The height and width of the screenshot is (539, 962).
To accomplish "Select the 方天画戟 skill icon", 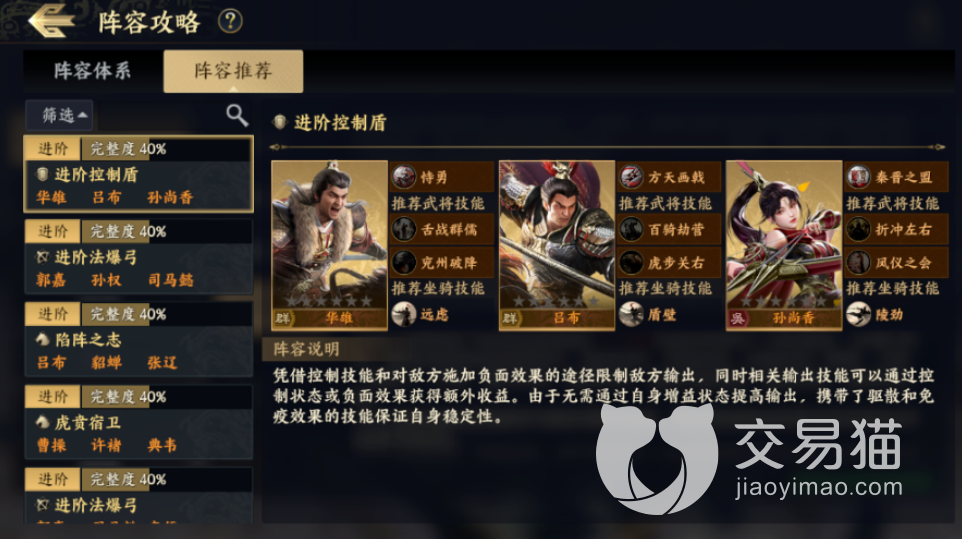I will (631, 177).
